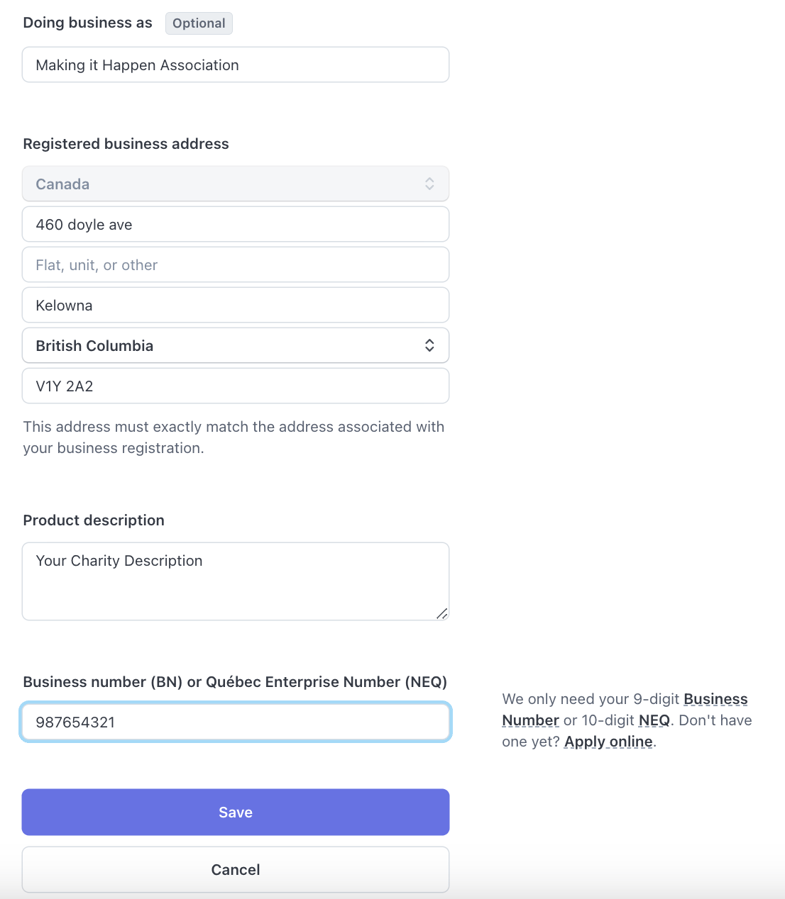This screenshot has width=785, height=899.
Task: Click the postal code field V1Y 2A2
Action: point(235,385)
